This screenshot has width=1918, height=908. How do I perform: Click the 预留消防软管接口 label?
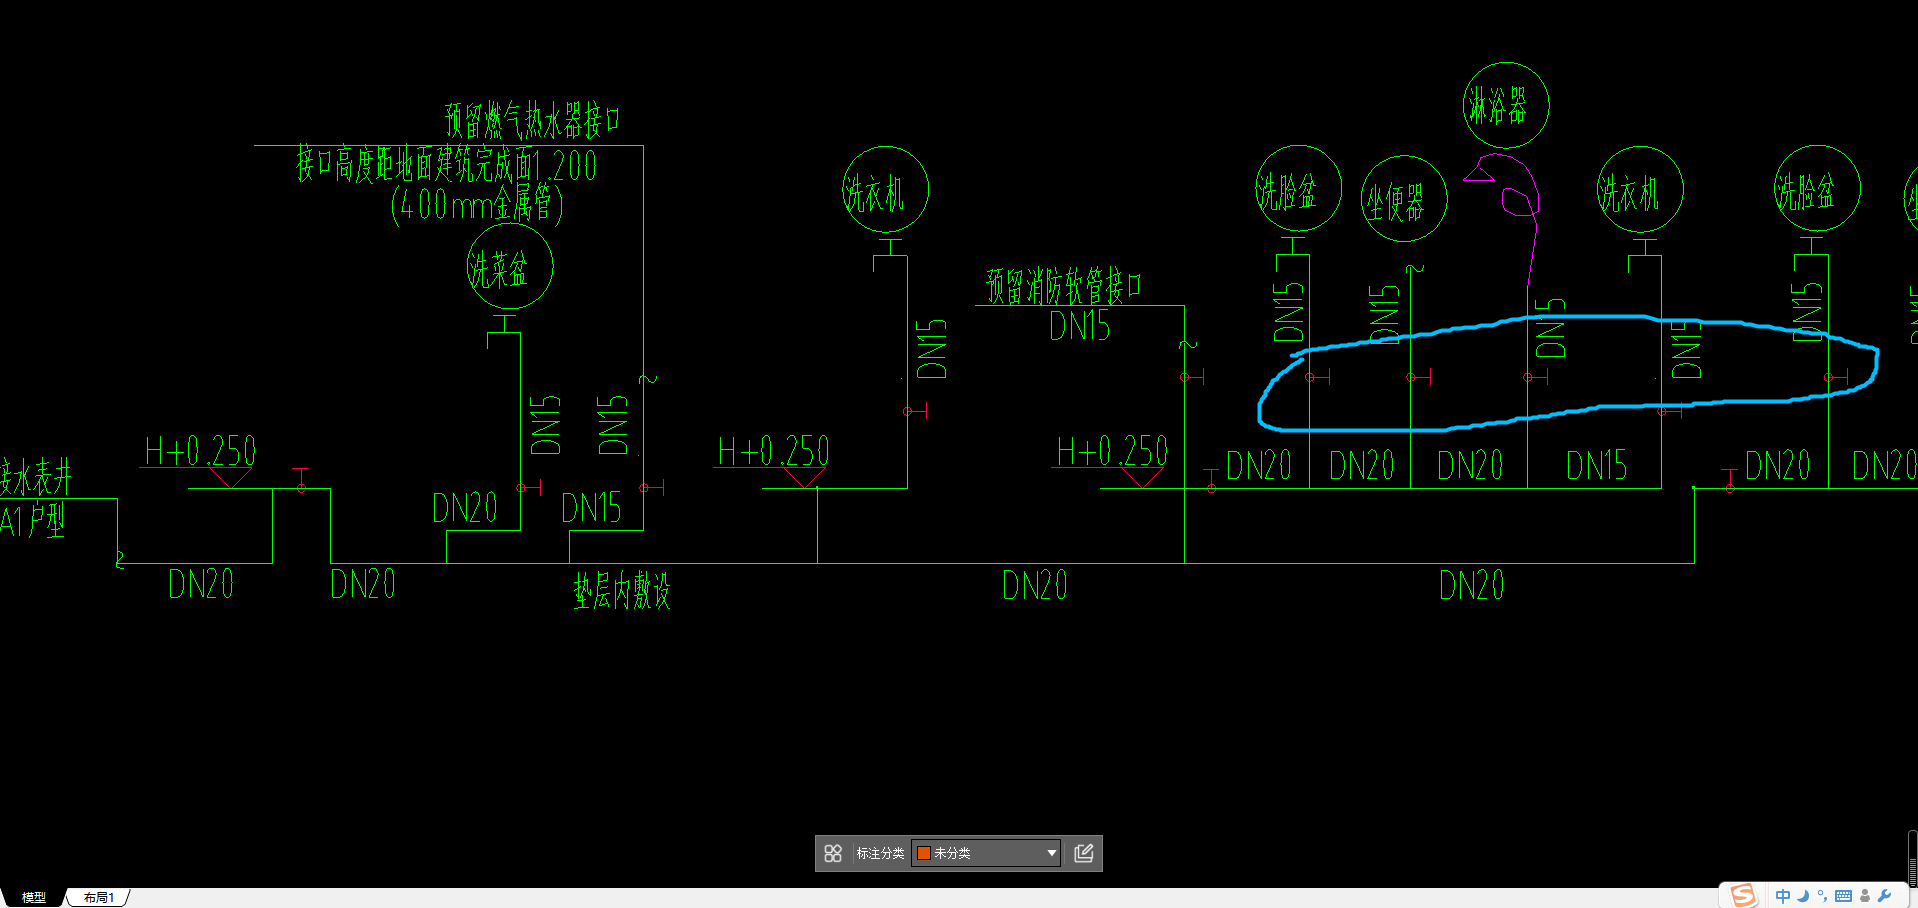pyautogui.click(x=1063, y=286)
